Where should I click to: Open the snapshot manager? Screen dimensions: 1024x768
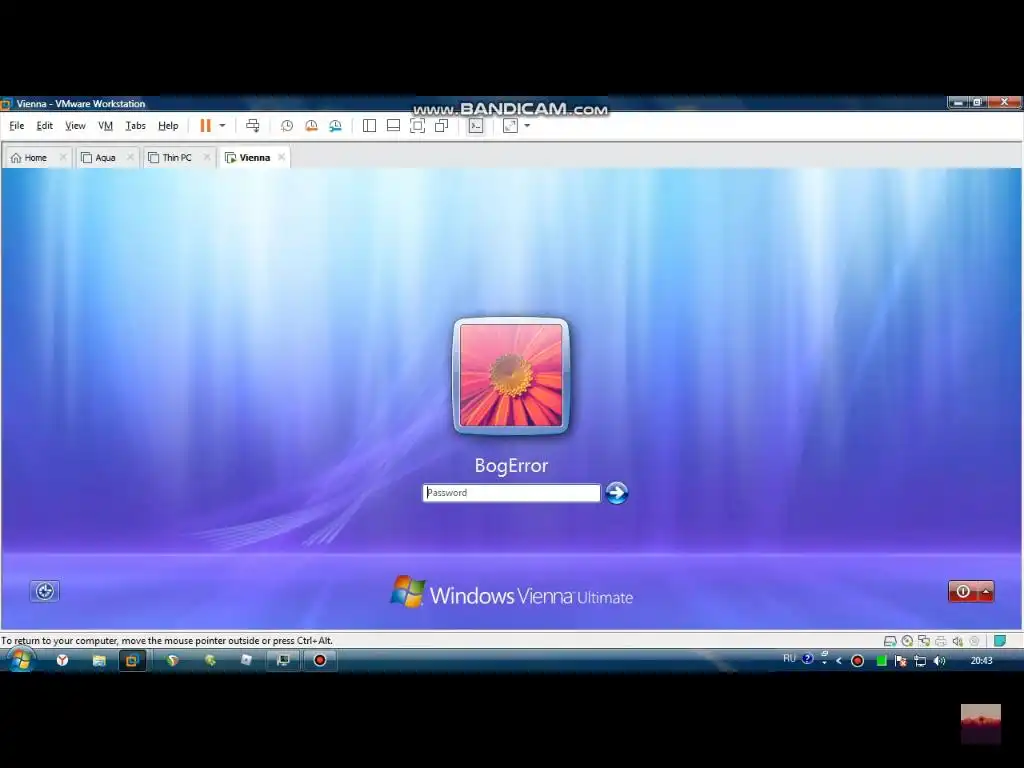click(335, 125)
